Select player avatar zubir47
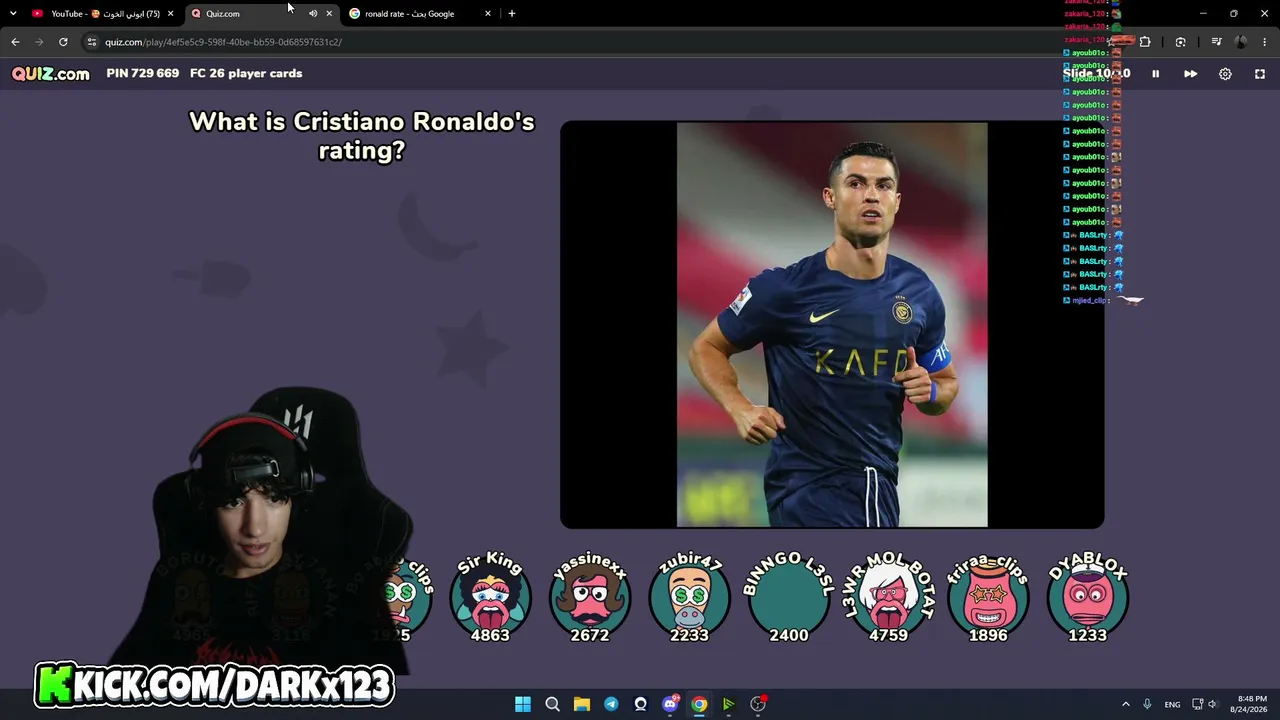The height and width of the screenshot is (720, 1280). pos(689,598)
